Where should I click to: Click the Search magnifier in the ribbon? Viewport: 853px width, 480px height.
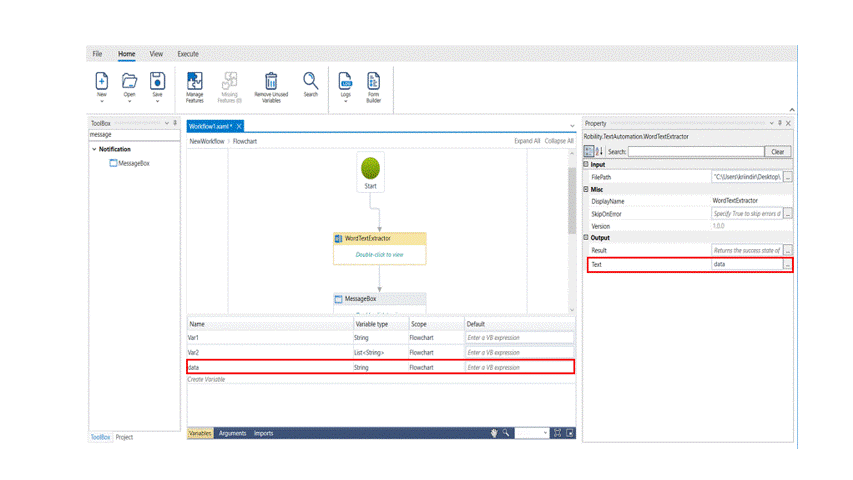pos(310,80)
